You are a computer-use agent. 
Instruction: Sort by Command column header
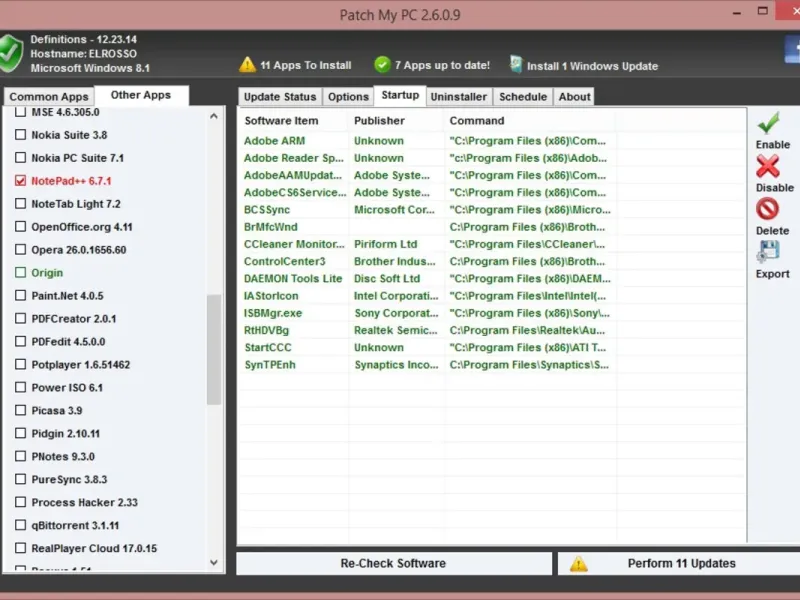point(530,121)
